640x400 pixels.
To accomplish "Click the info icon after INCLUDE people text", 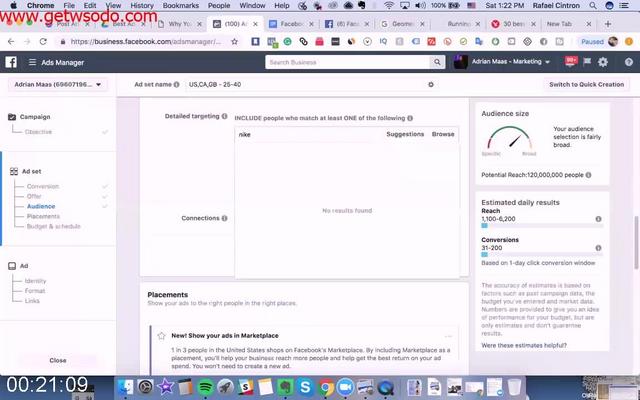I will click(410, 118).
